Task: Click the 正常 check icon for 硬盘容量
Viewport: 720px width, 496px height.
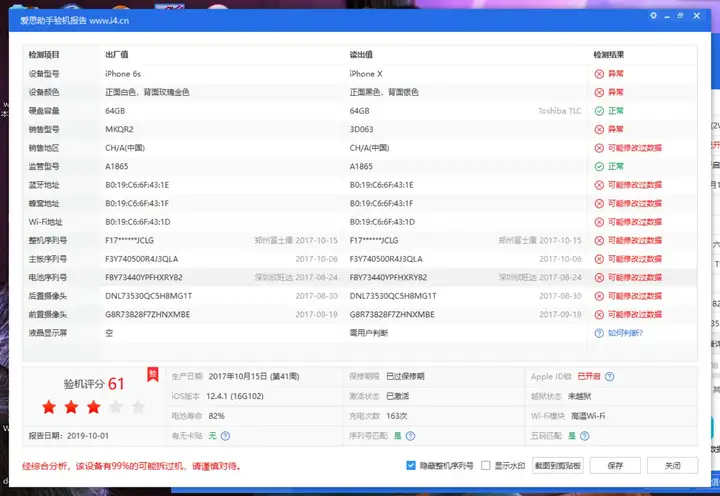Action: (599, 111)
